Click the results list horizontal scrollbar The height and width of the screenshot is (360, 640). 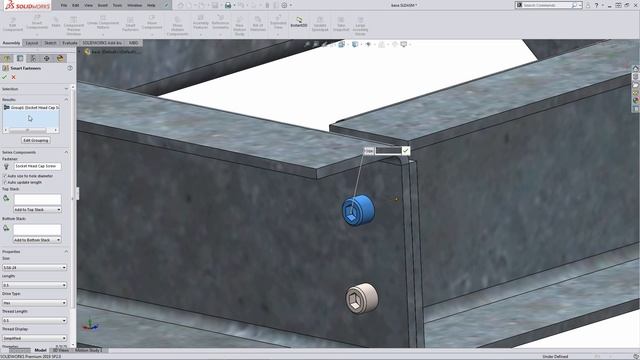[31, 130]
